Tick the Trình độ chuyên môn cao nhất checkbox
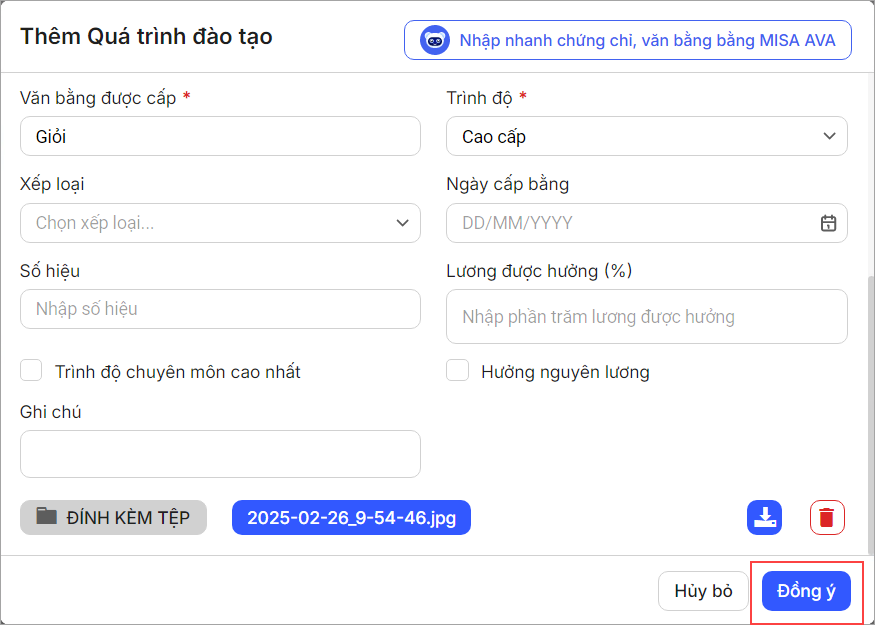Screen dimensions: 875x625 32,371
